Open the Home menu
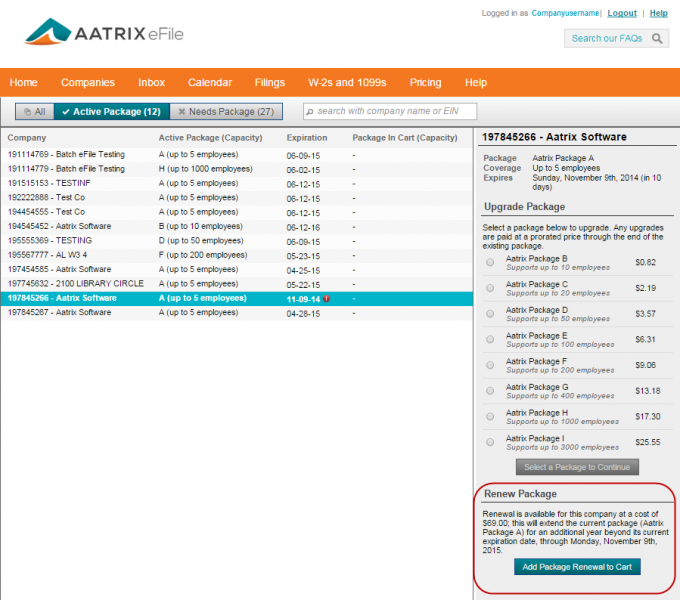The width and height of the screenshot is (680, 600). point(23,82)
